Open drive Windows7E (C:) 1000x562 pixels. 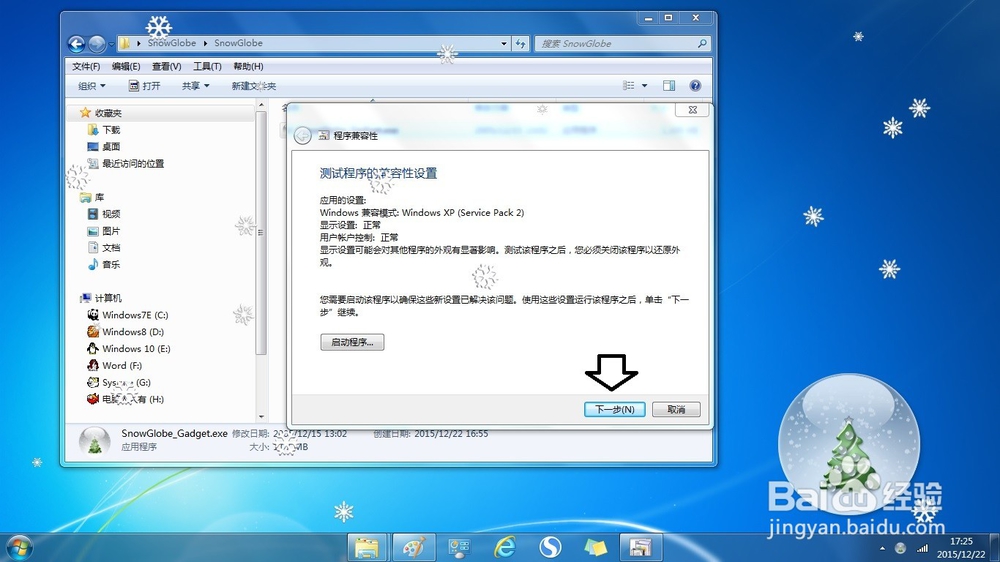135,315
